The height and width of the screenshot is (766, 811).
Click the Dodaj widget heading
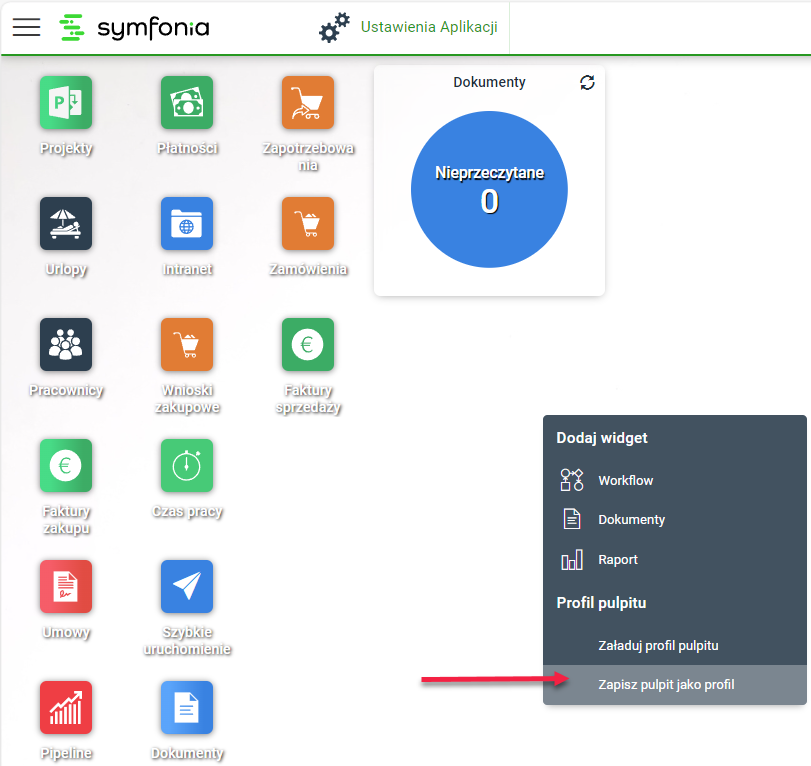point(602,438)
